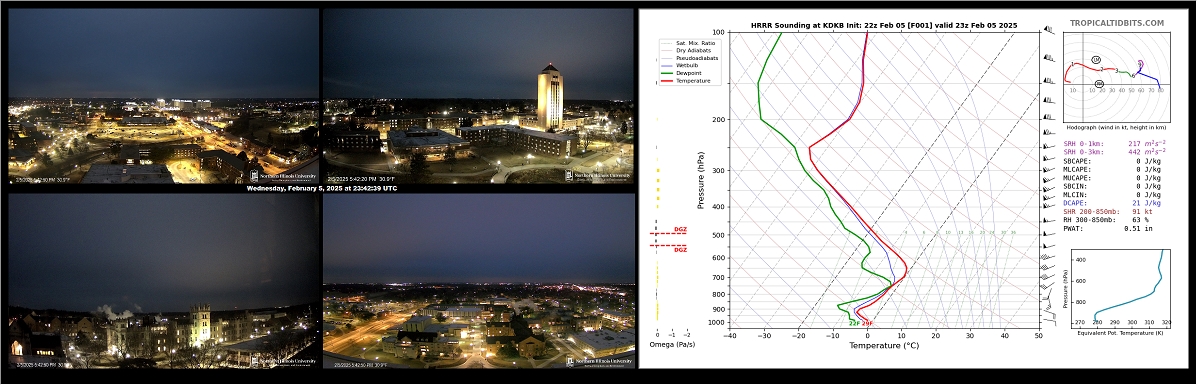The height and width of the screenshot is (385, 1197).
Task: Click the RH 300-850mb 63 % row
Action: (1105, 220)
